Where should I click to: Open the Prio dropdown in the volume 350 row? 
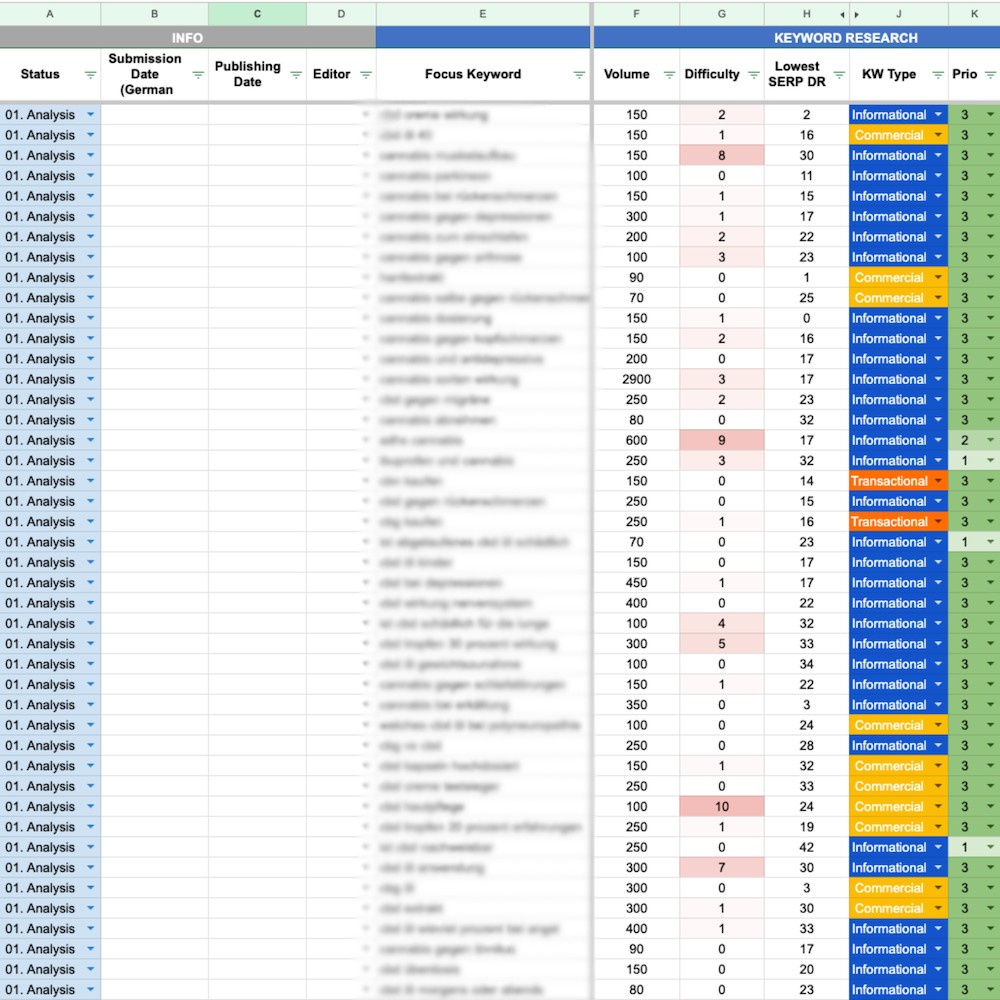[990, 705]
